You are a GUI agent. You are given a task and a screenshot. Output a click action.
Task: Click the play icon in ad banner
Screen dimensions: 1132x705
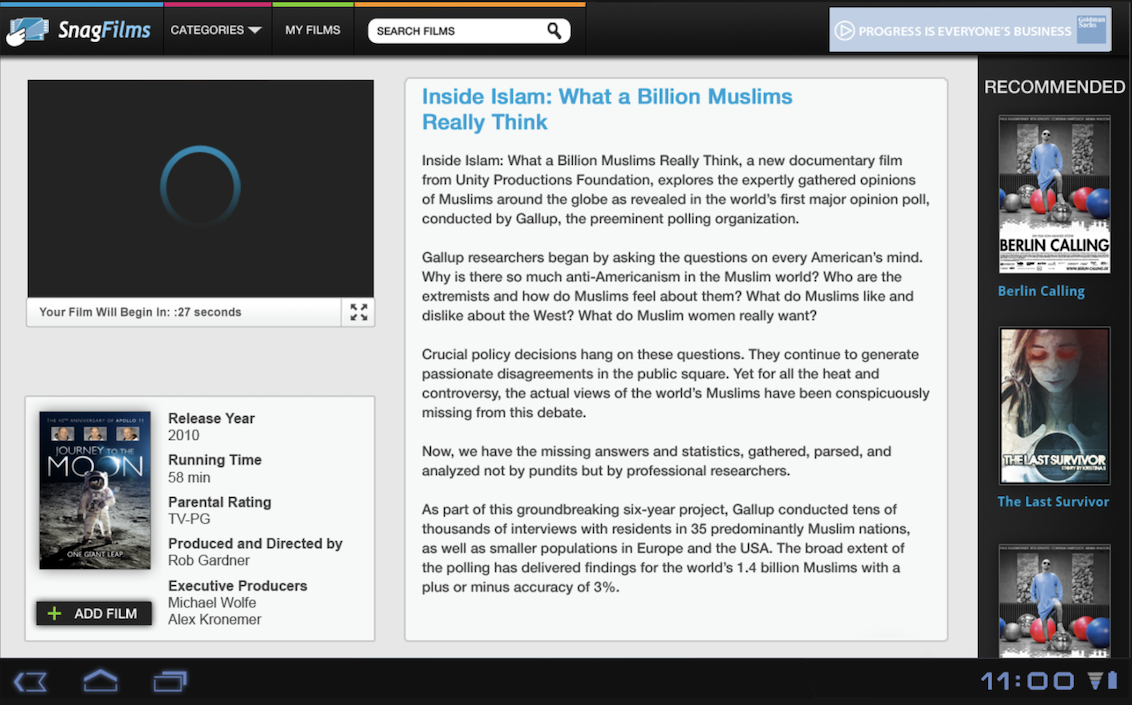coord(845,31)
